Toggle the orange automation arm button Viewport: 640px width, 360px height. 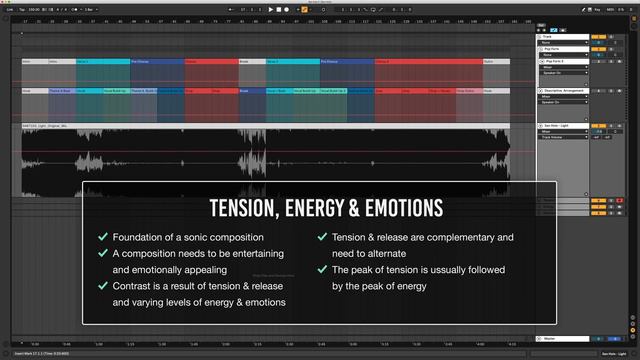click(304, 9)
